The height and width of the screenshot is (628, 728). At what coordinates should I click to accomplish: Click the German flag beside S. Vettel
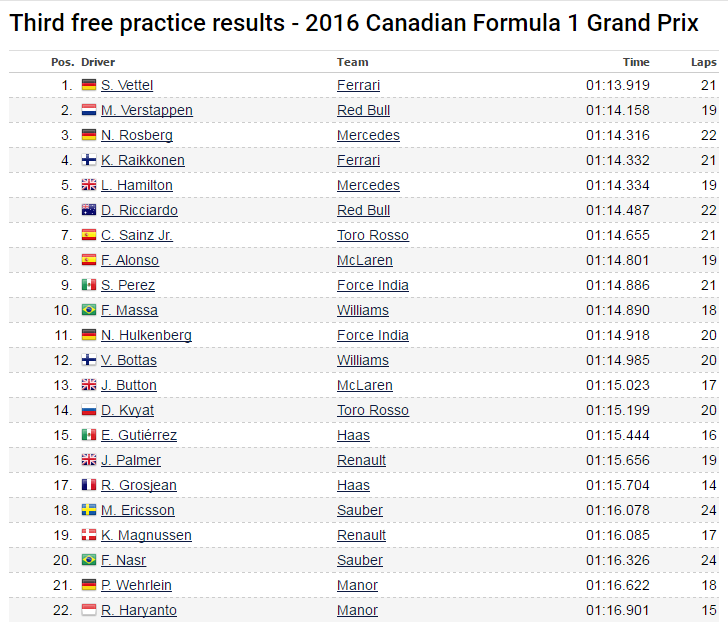coord(89,85)
